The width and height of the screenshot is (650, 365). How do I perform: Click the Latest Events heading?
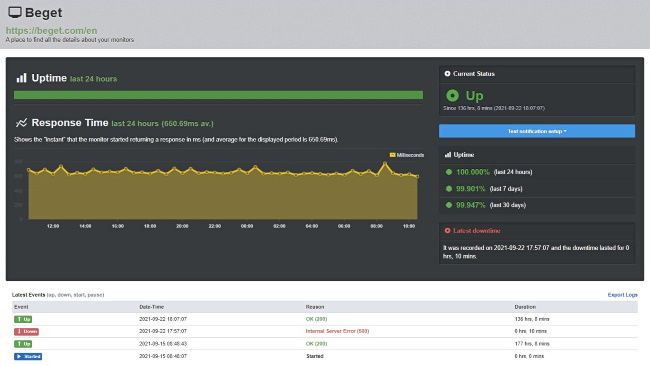28,295
